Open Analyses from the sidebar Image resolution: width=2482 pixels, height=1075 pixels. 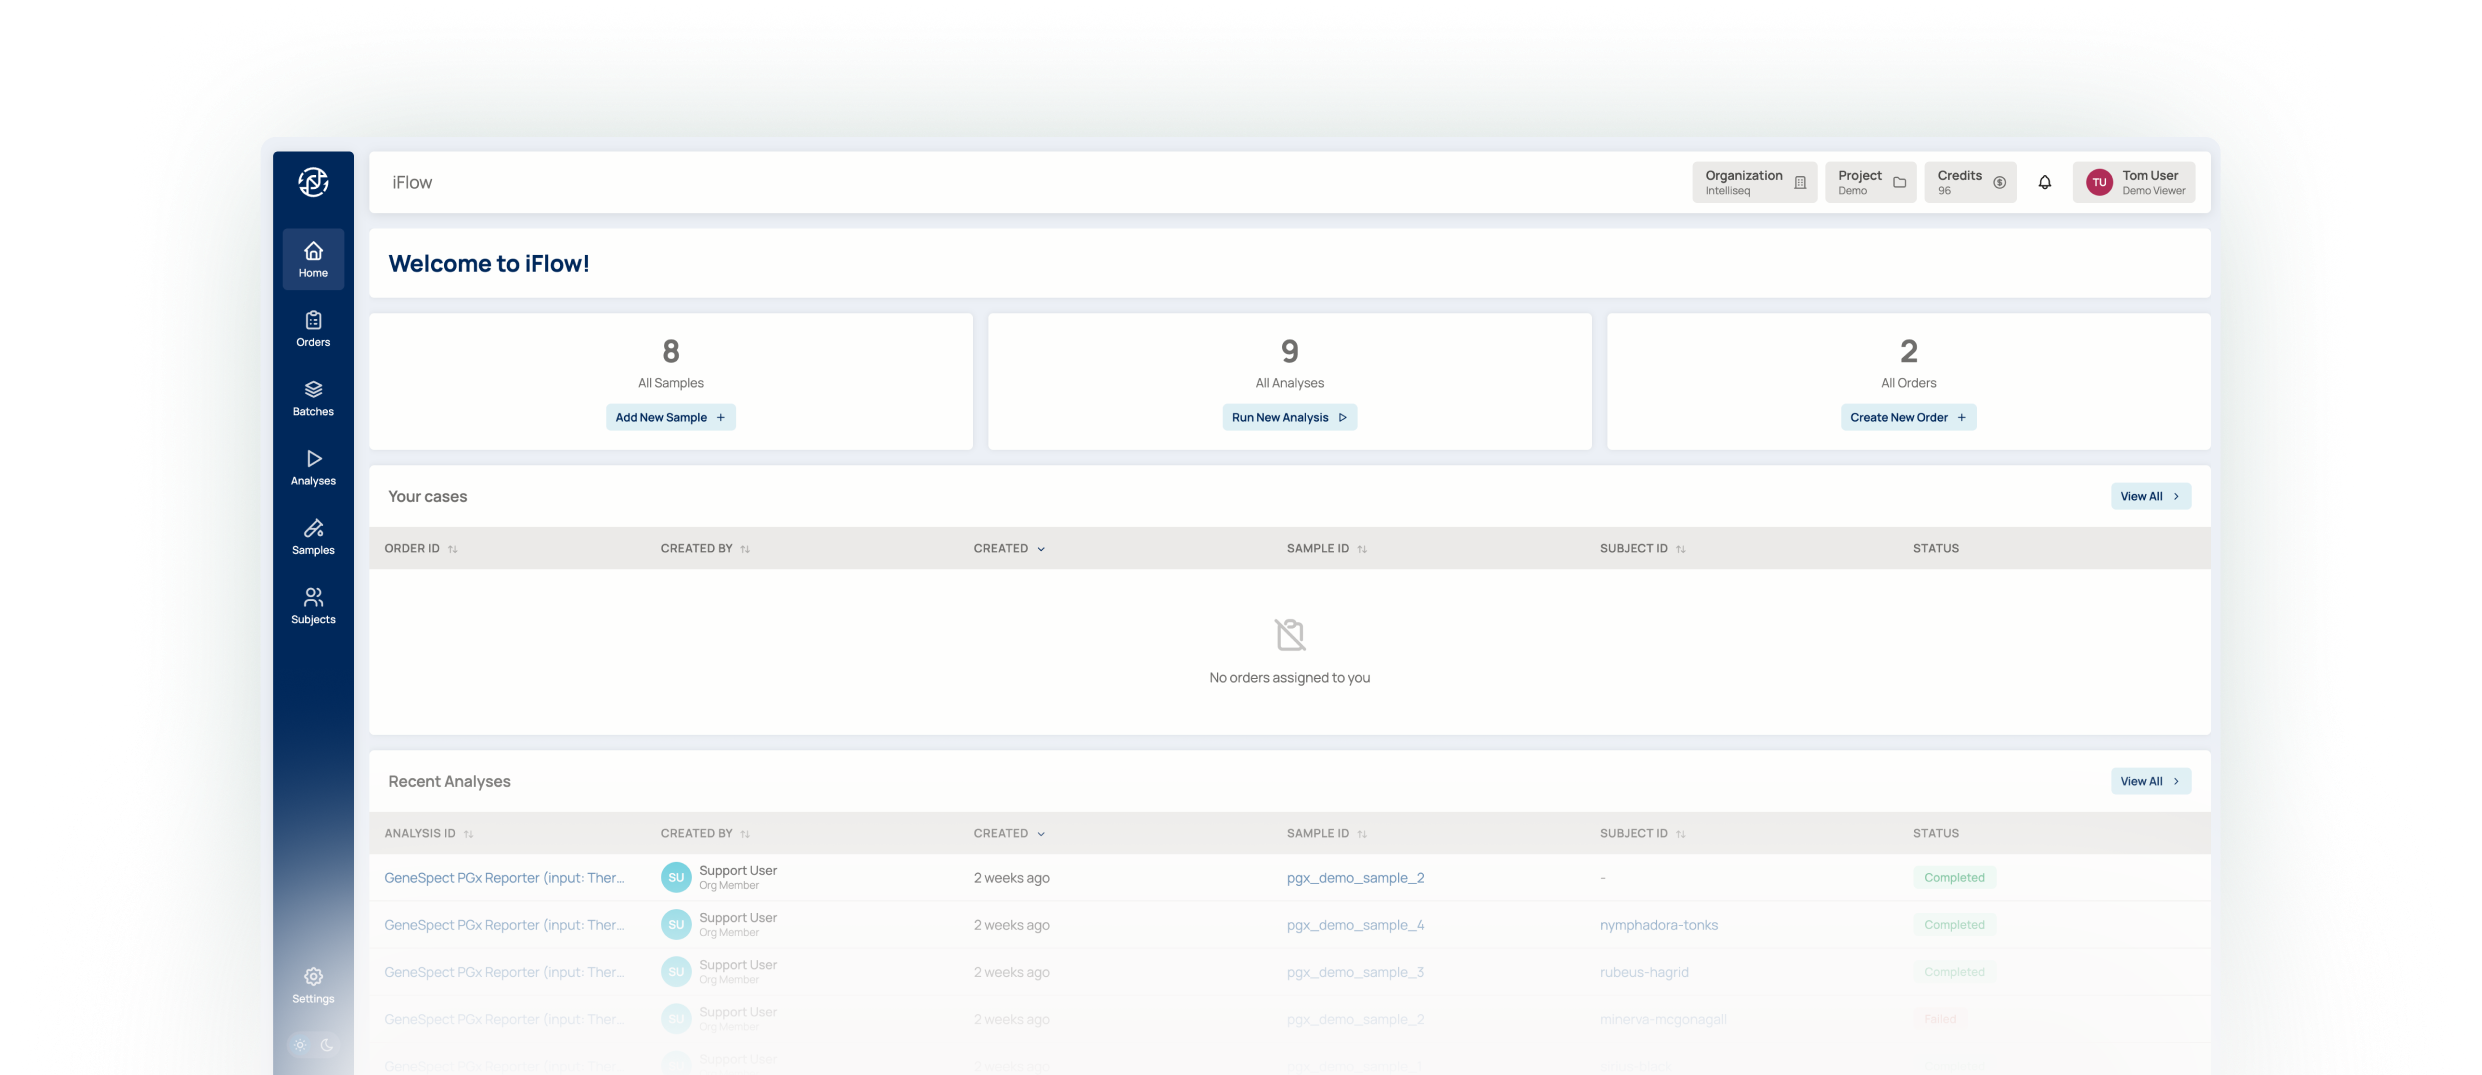pos(313,467)
